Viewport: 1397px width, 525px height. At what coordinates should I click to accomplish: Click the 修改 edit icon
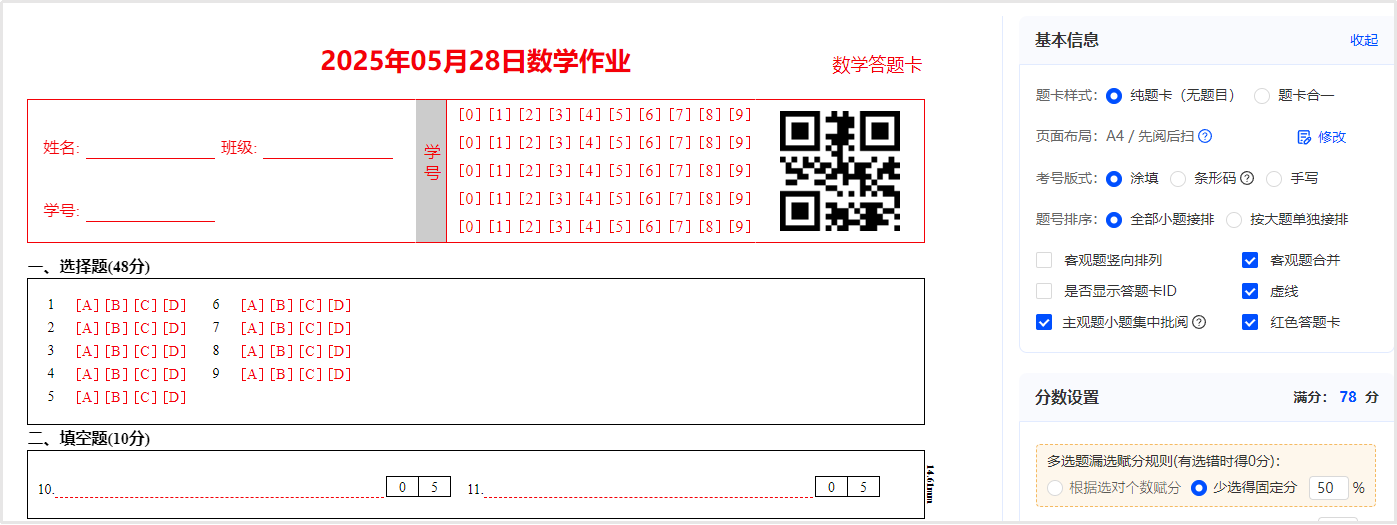(1304, 137)
